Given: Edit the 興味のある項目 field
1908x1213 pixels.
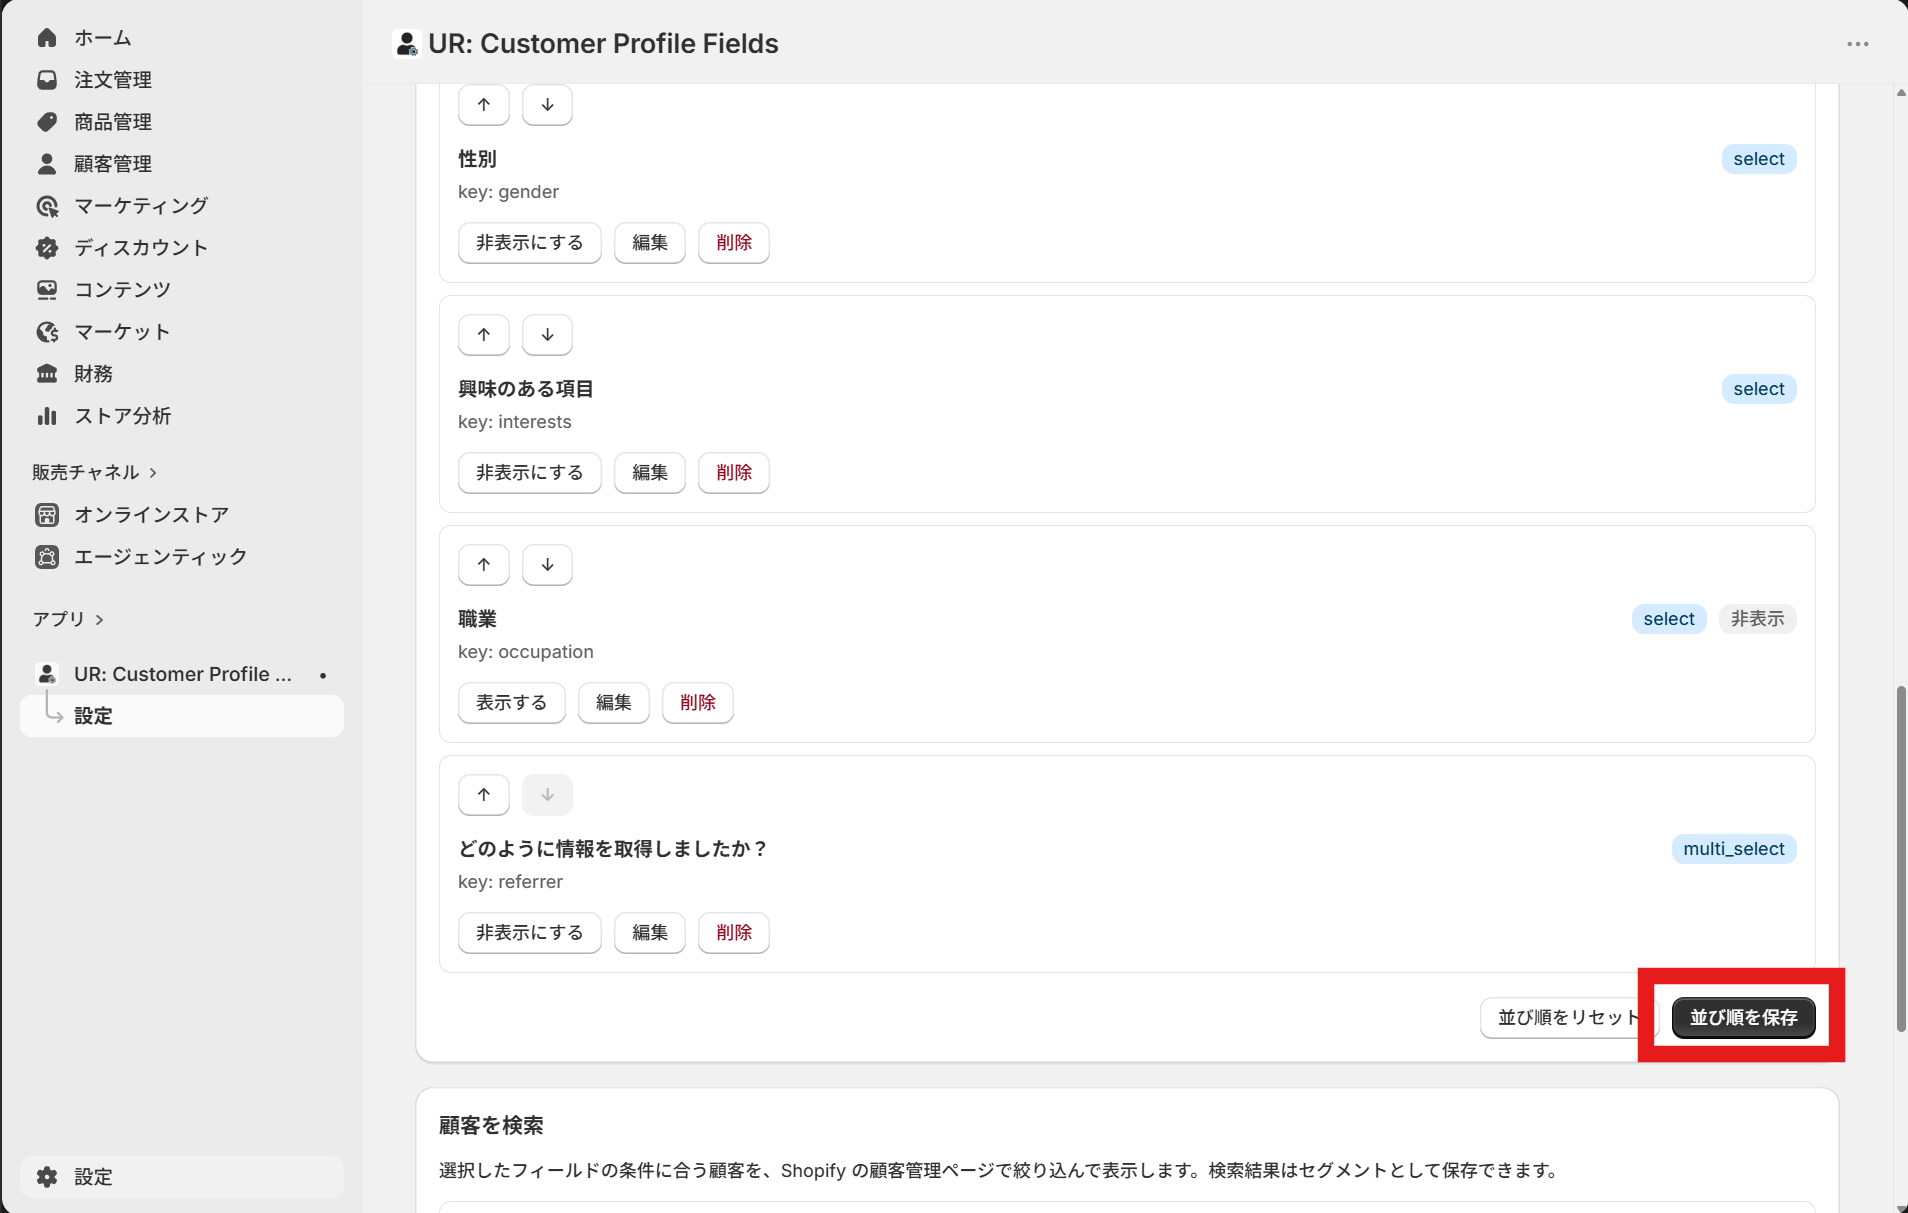Looking at the screenshot, I should tap(650, 473).
